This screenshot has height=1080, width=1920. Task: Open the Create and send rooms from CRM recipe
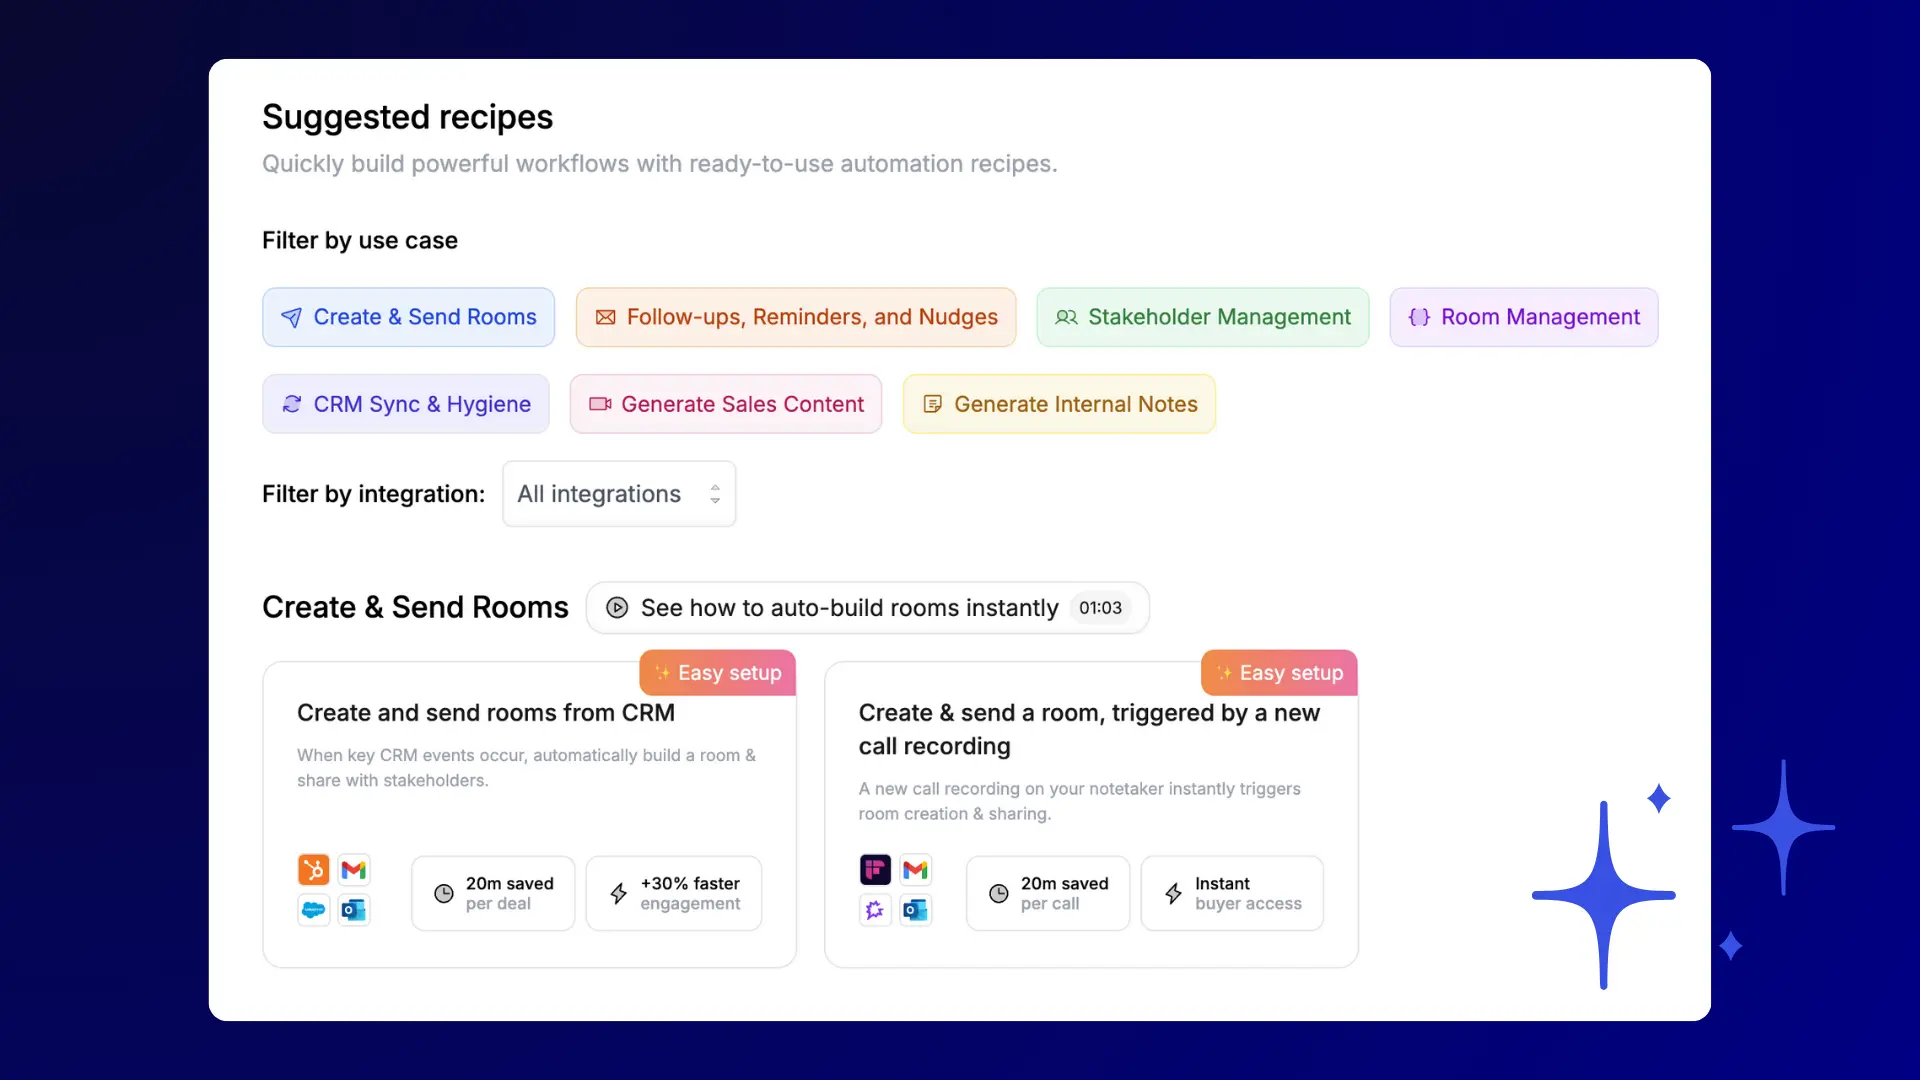click(x=486, y=713)
